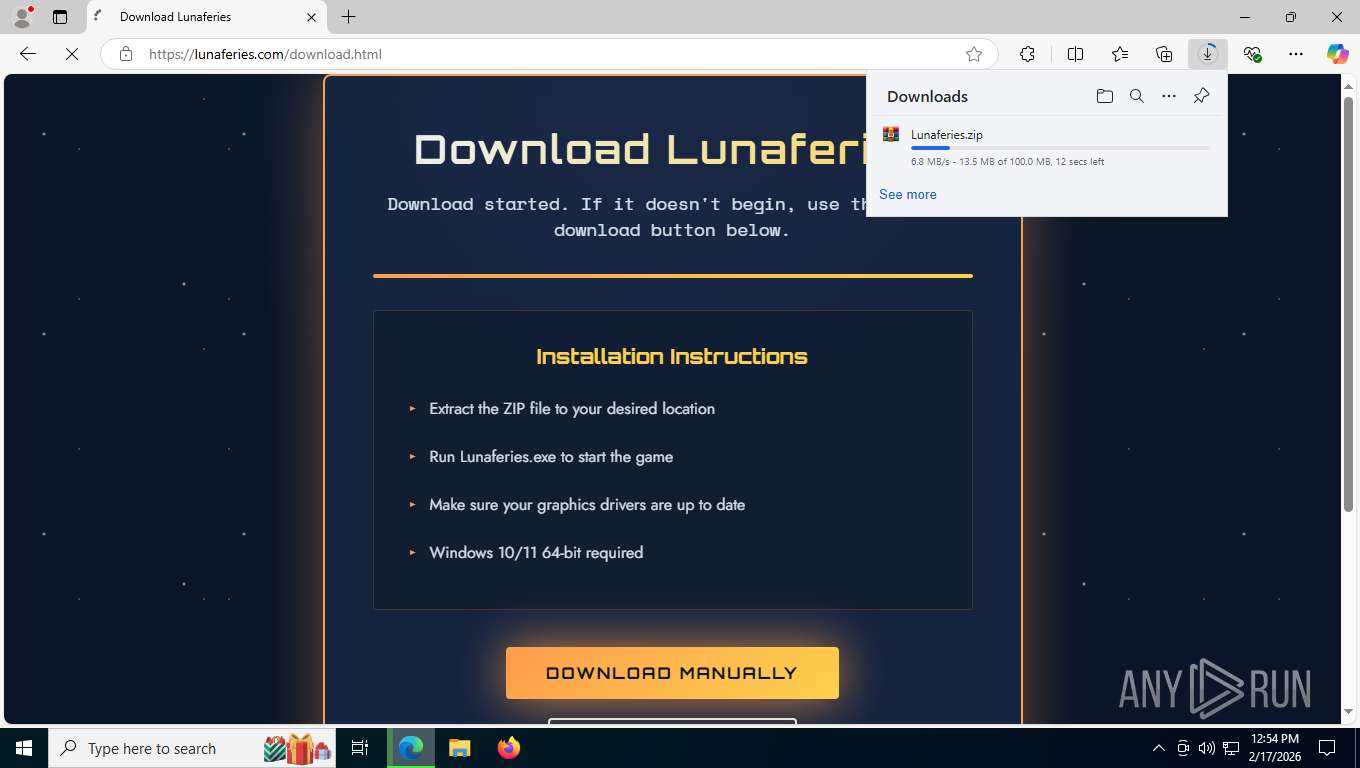Image resolution: width=1360 pixels, height=768 pixels.
Task: Click the DOWNLOAD MANUALLY button
Action: 672,673
